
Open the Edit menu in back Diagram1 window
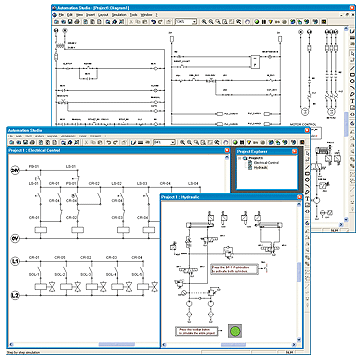[70, 15]
